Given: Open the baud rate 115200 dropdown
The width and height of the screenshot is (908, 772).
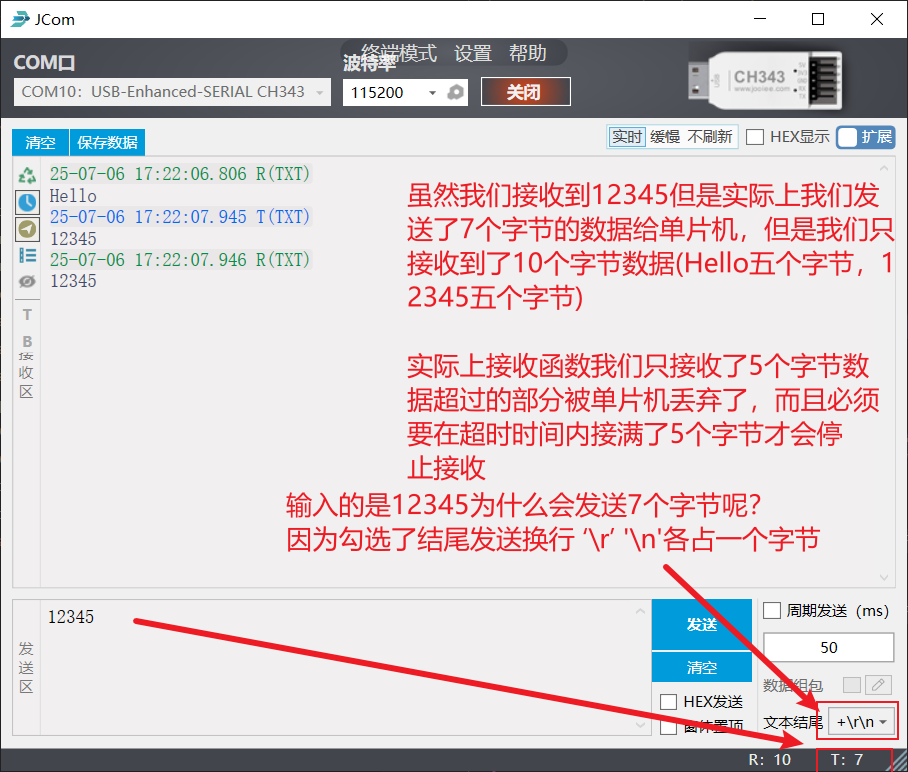Looking at the screenshot, I should point(391,92).
